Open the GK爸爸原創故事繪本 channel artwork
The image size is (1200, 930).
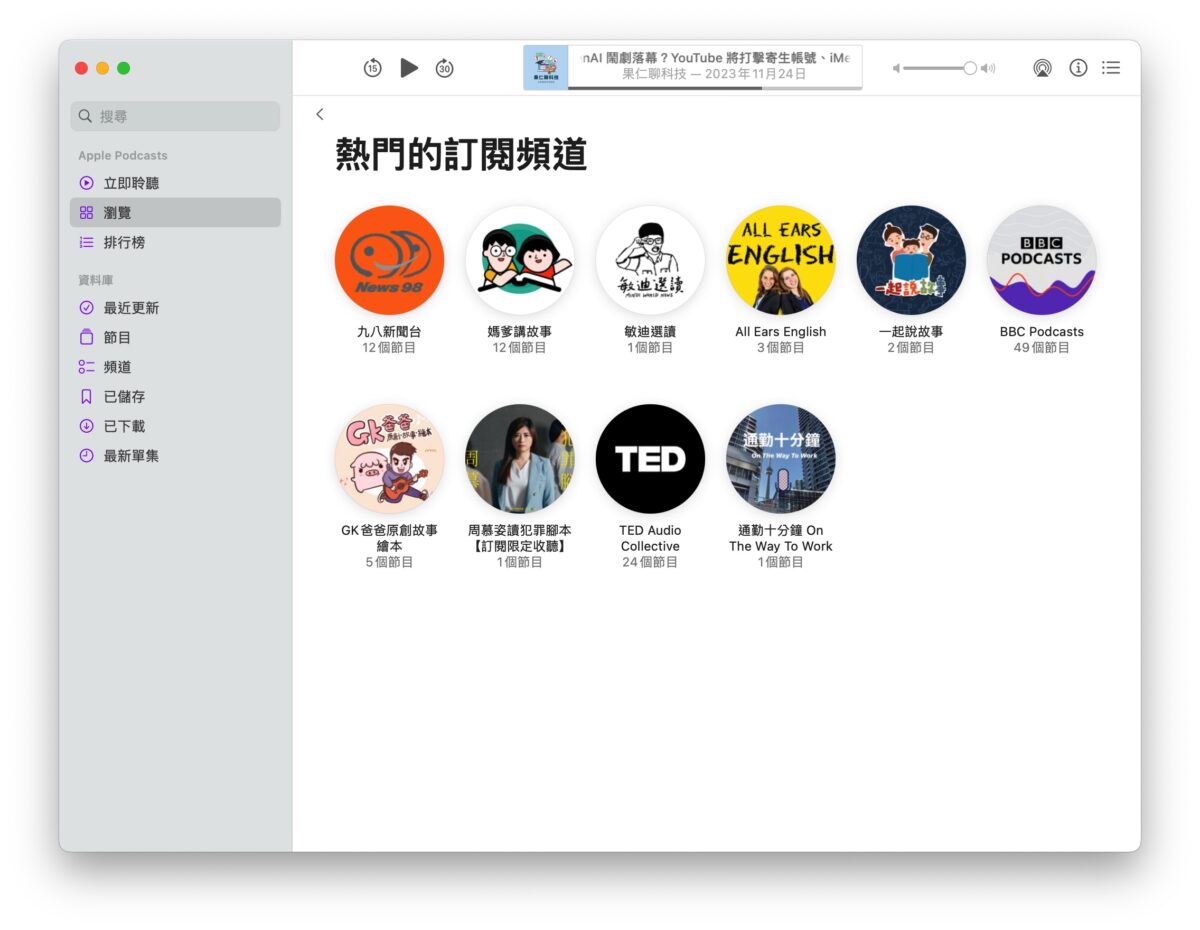pos(389,459)
